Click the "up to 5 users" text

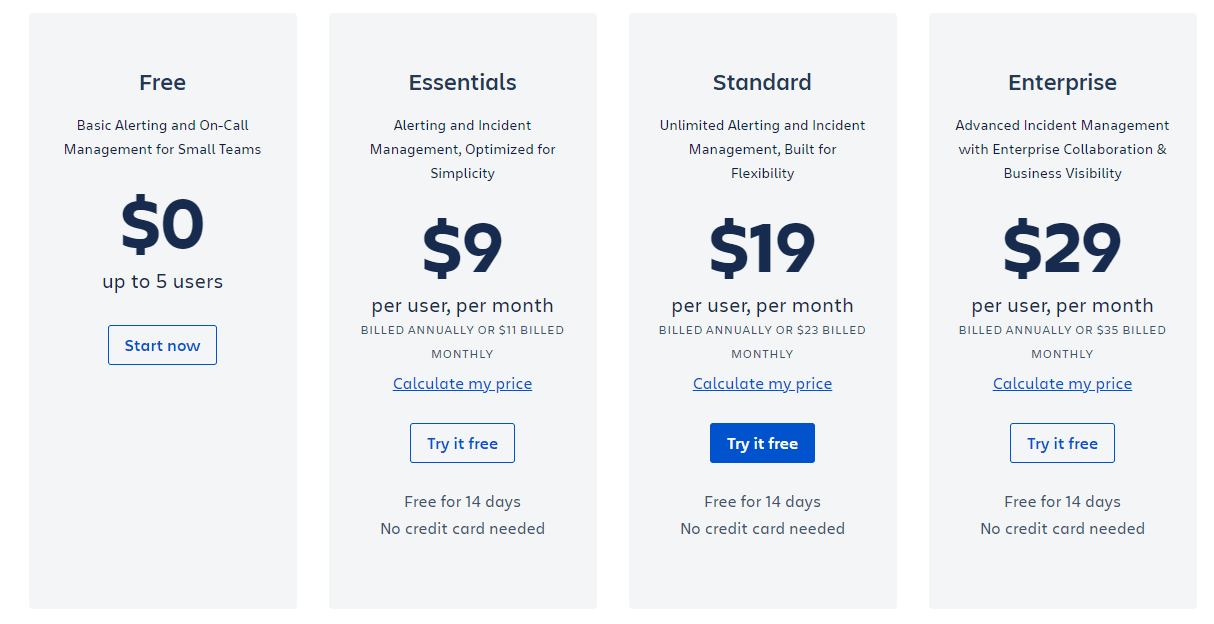click(162, 282)
